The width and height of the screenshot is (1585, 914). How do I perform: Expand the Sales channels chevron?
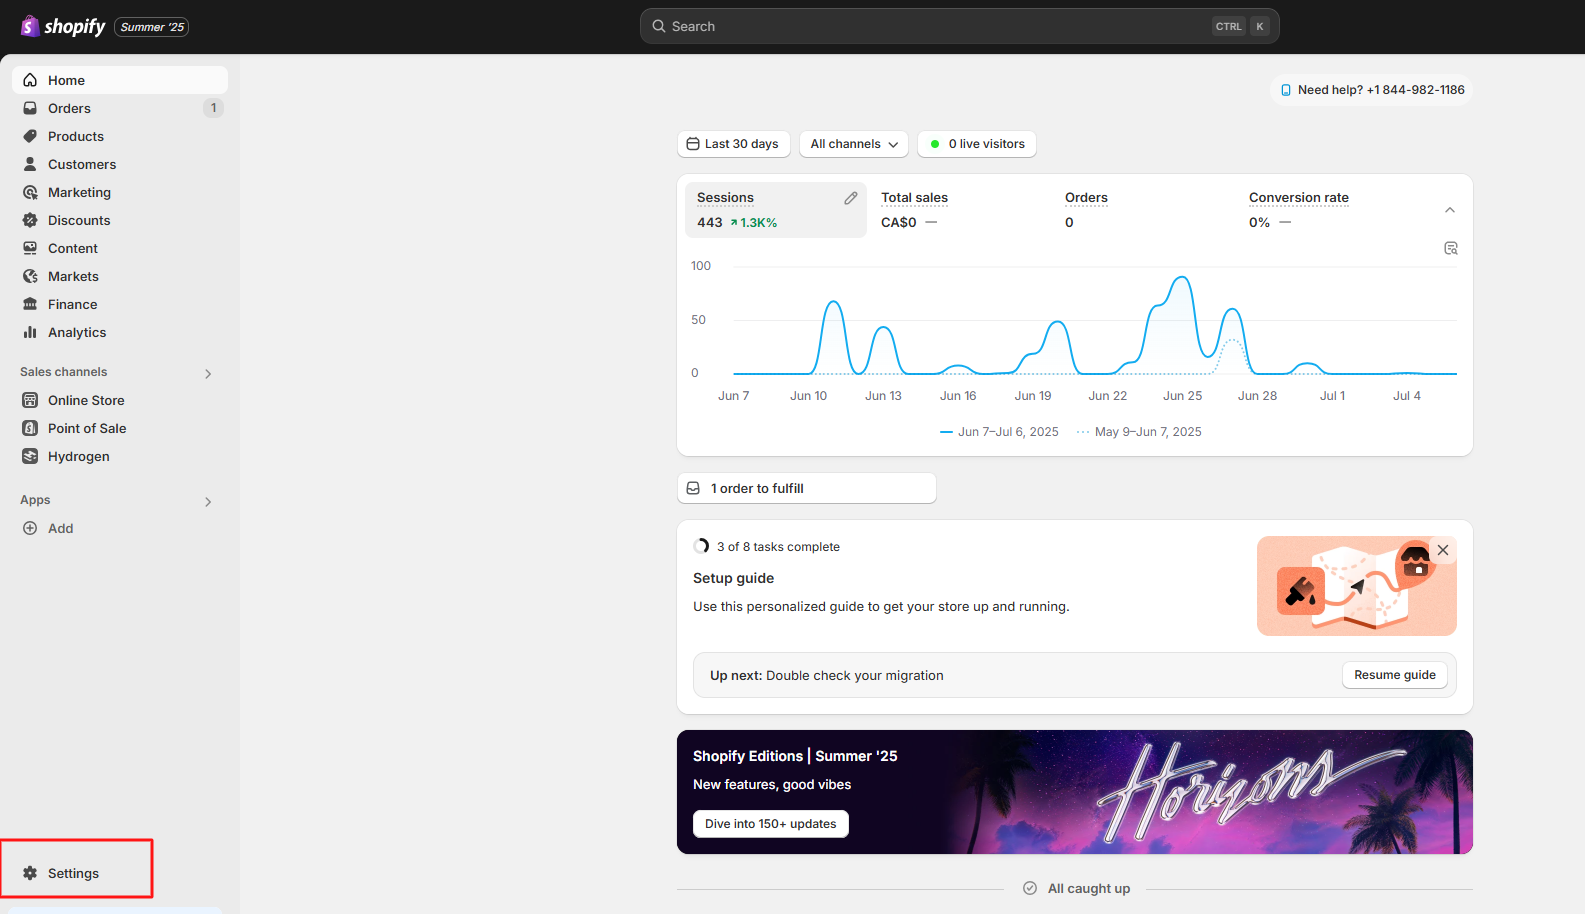(208, 373)
